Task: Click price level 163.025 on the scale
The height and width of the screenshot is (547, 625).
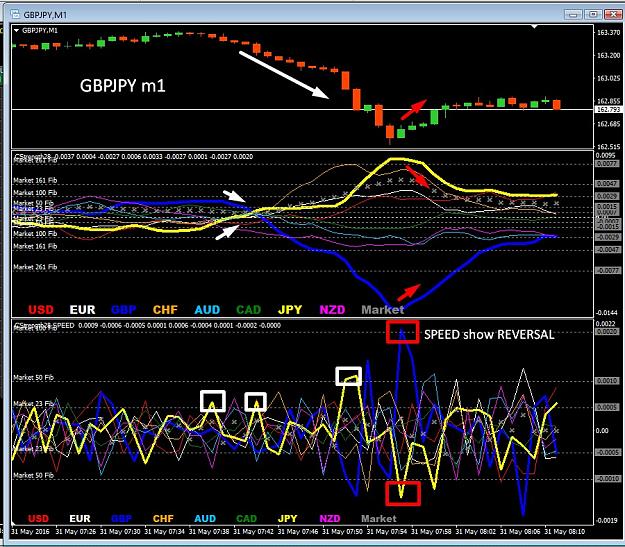Action: pos(608,78)
